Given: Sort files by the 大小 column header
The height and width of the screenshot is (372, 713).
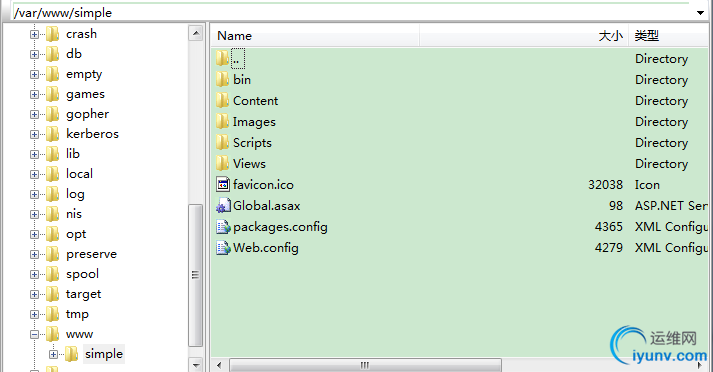Looking at the screenshot, I should (523, 35).
